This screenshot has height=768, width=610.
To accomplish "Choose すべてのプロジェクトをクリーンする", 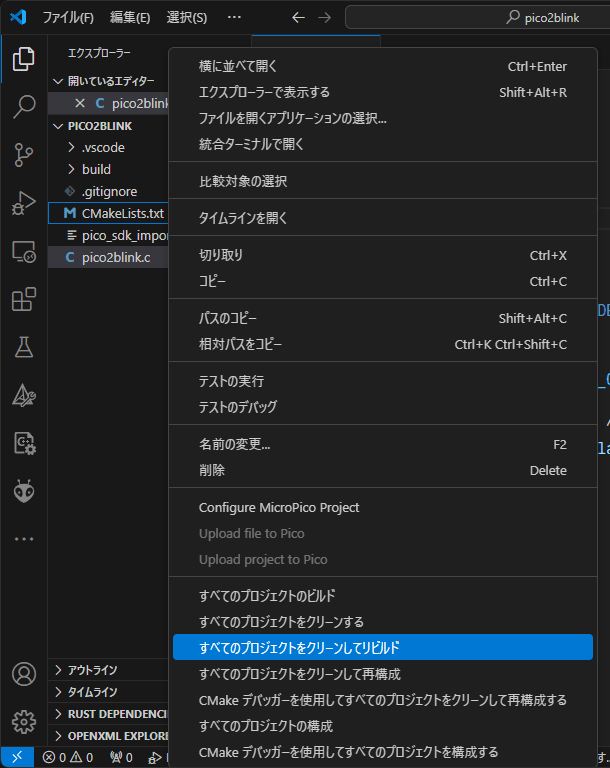I will click(x=383, y=622).
